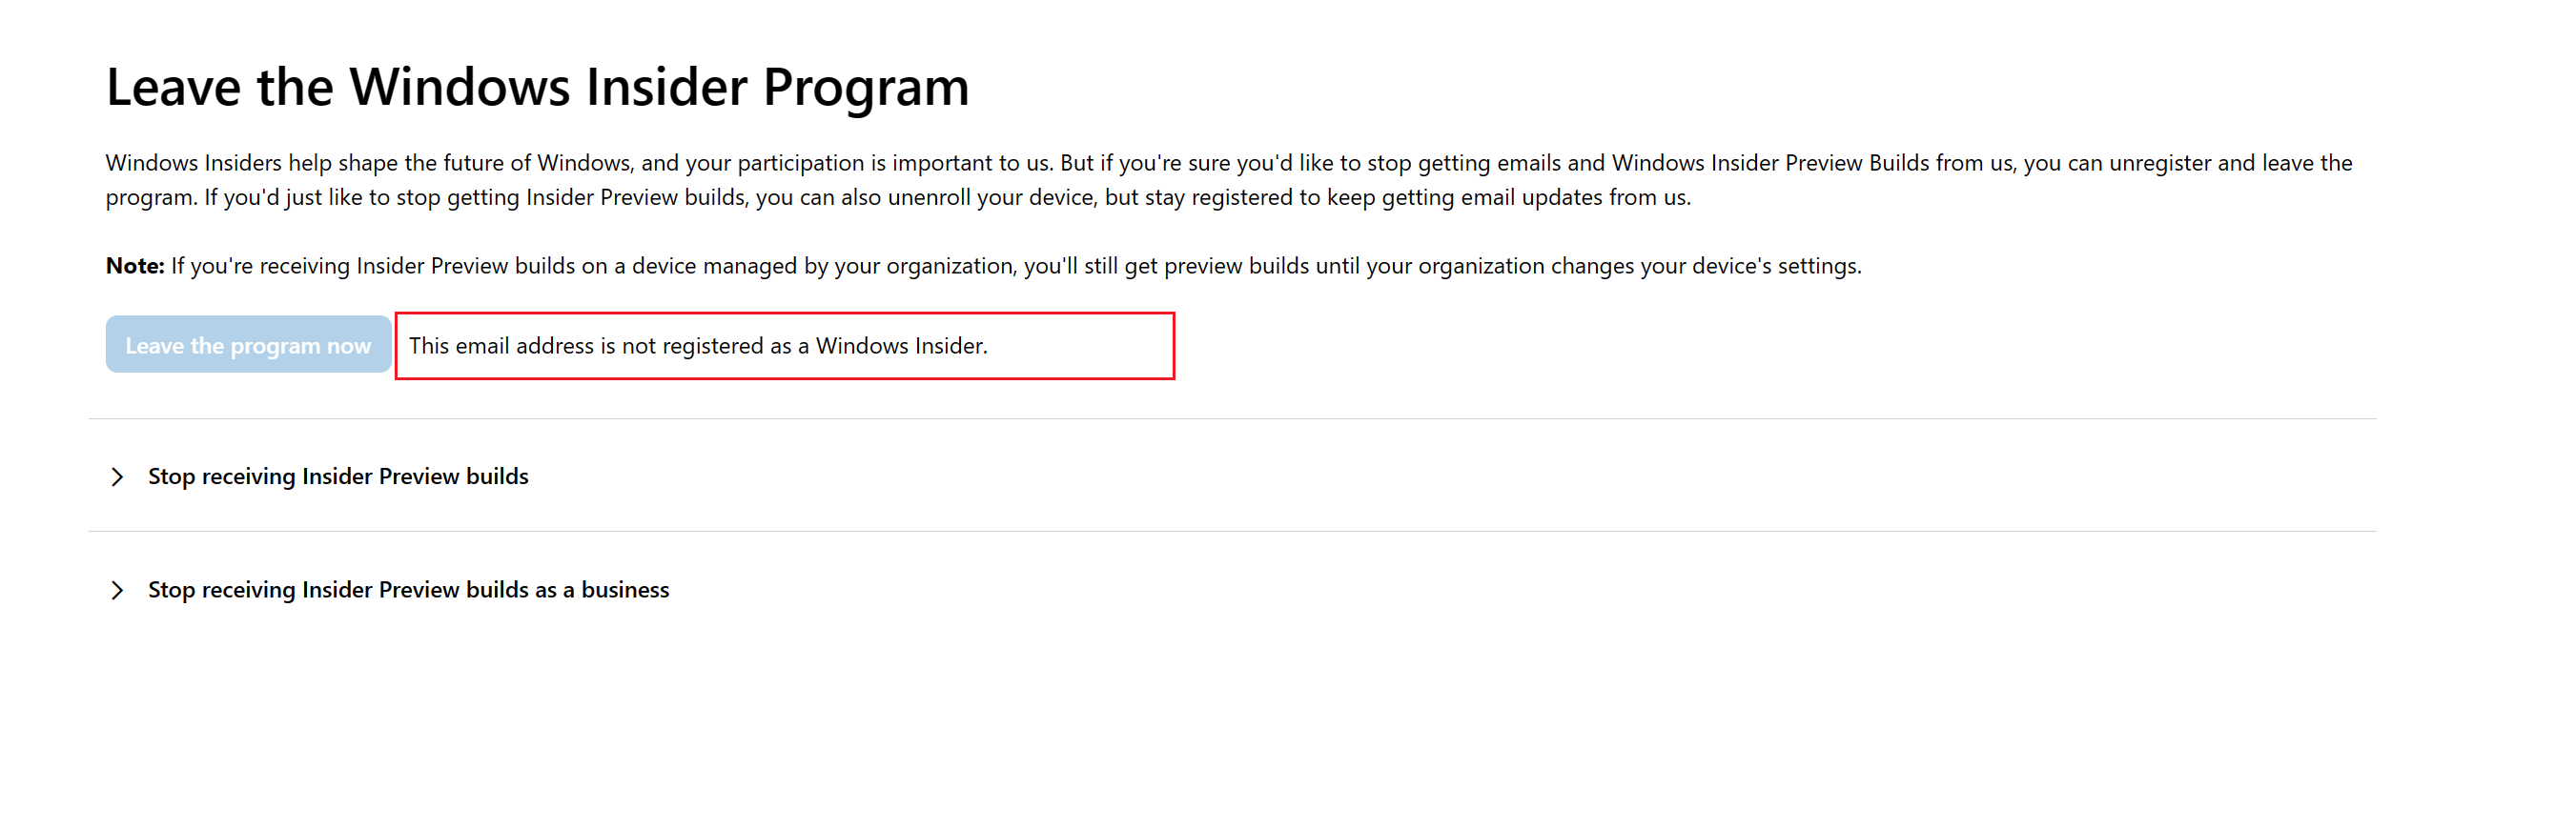Viewport: 2576px width, 830px height.
Task: Expand chevron beside Stop receiving Insider Preview builds
Action: pos(118,477)
